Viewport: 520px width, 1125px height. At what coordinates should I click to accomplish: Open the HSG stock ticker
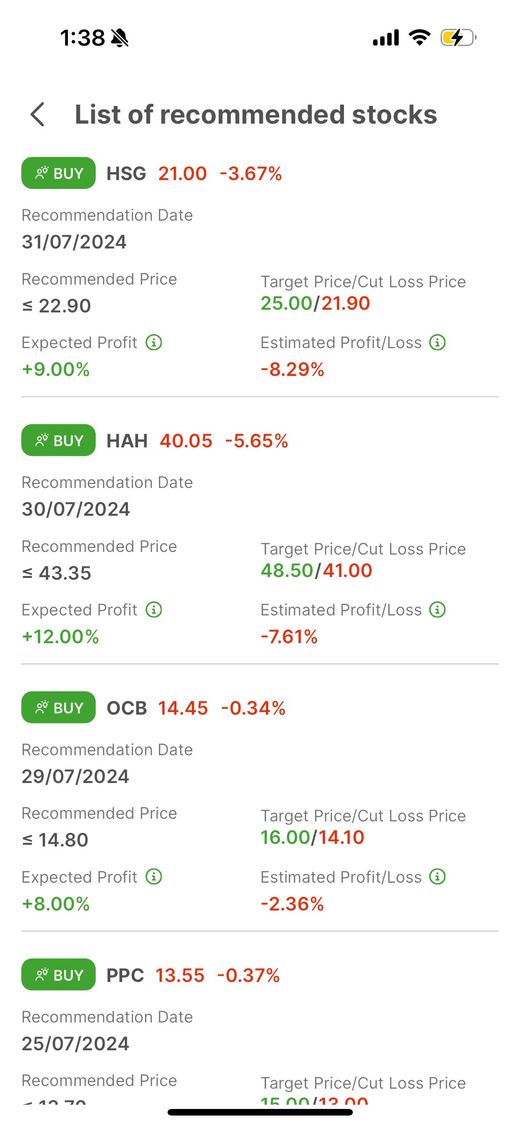[x=126, y=173]
